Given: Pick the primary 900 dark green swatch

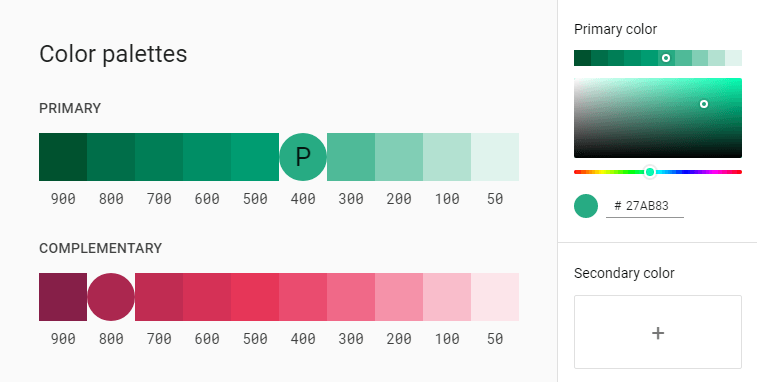Looking at the screenshot, I should tap(63, 157).
